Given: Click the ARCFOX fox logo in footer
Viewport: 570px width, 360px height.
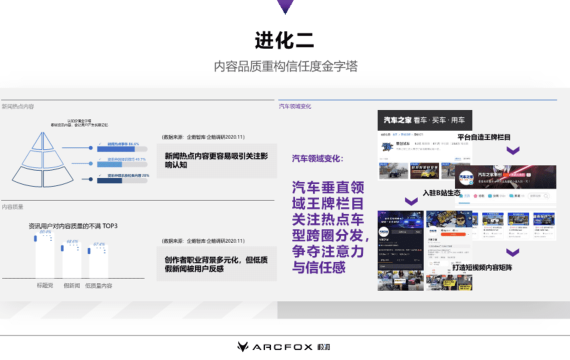Looking at the screenshot, I should (242, 347).
